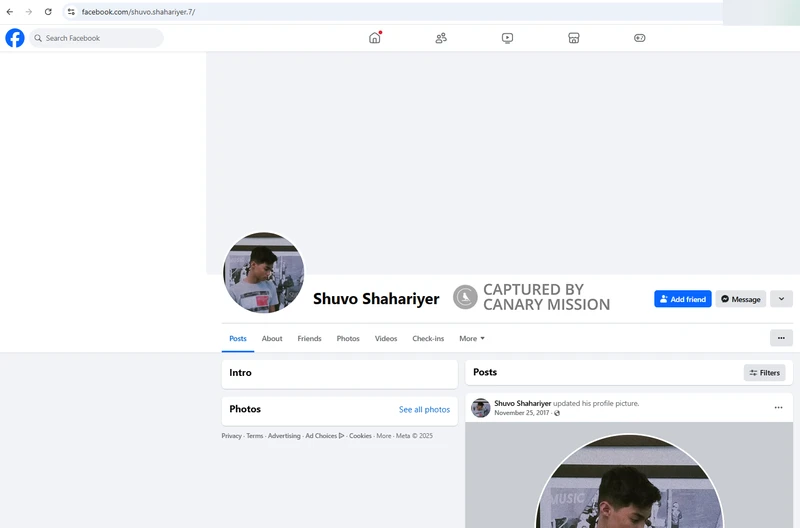Click the browser forward arrow
Viewport: 800px width, 528px height.
tap(29, 12)
